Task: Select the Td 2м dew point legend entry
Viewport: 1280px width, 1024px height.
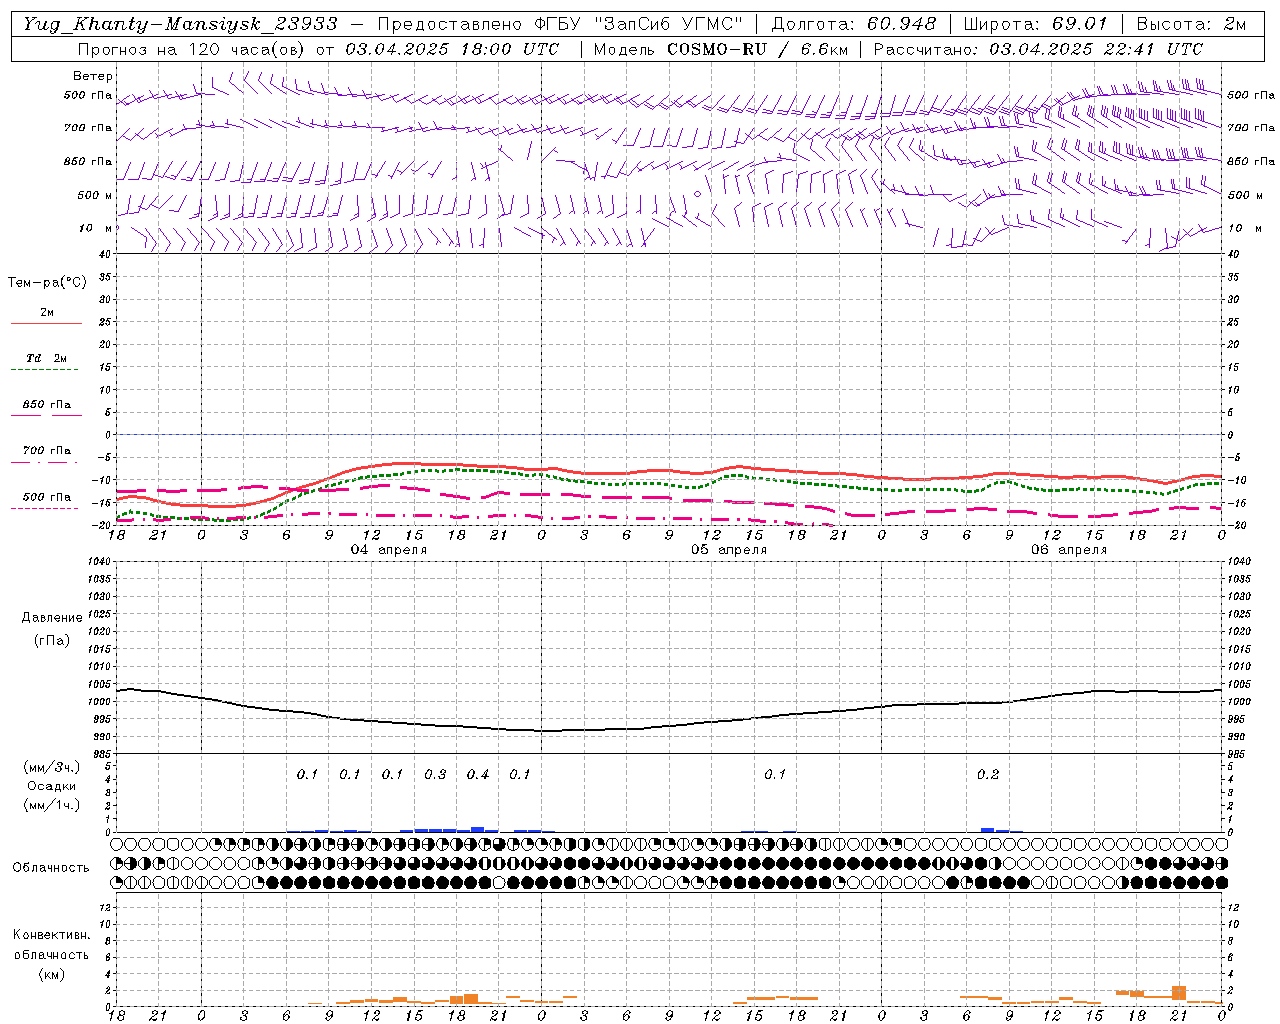Action: coord(46,358)
